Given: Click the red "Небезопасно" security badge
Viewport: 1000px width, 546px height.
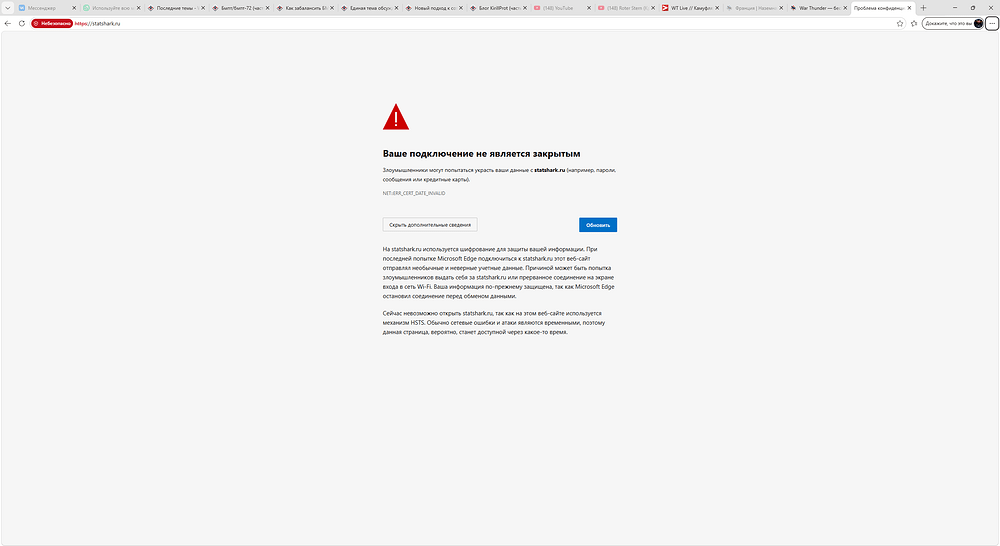Looking at the screenshot, I should [52, 23].
